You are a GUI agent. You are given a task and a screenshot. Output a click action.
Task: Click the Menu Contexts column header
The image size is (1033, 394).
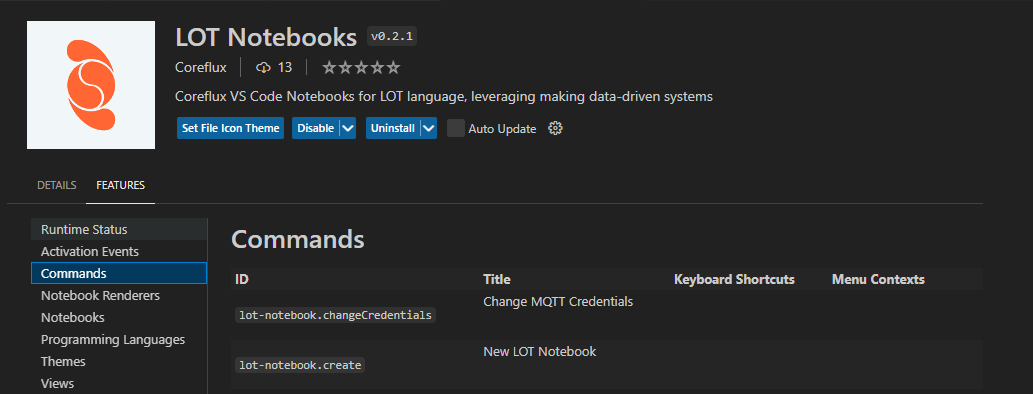point(878,279)
